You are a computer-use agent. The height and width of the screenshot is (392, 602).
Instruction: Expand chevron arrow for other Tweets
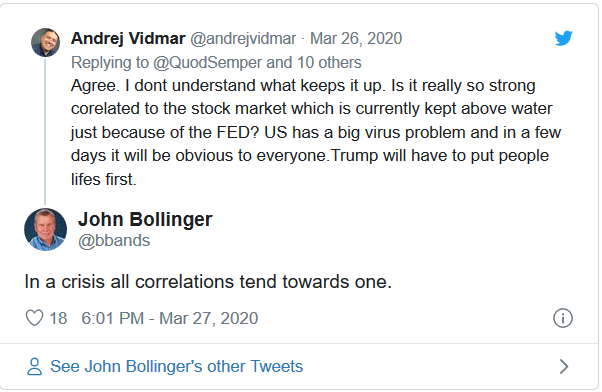click(563, 366)
